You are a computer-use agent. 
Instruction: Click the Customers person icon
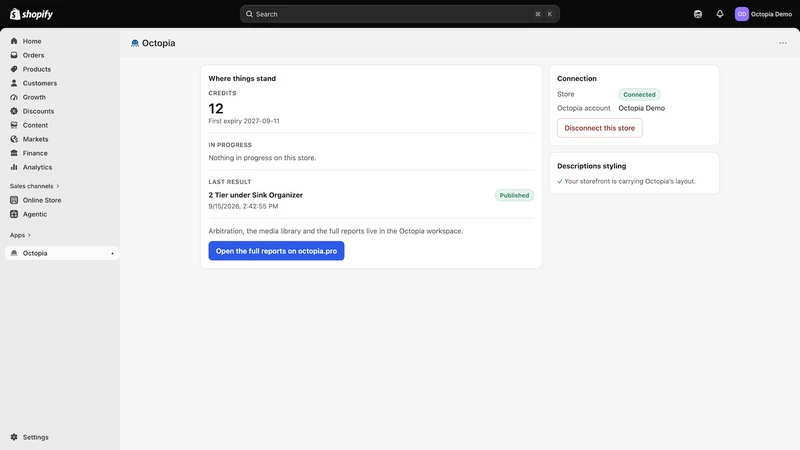14,83
